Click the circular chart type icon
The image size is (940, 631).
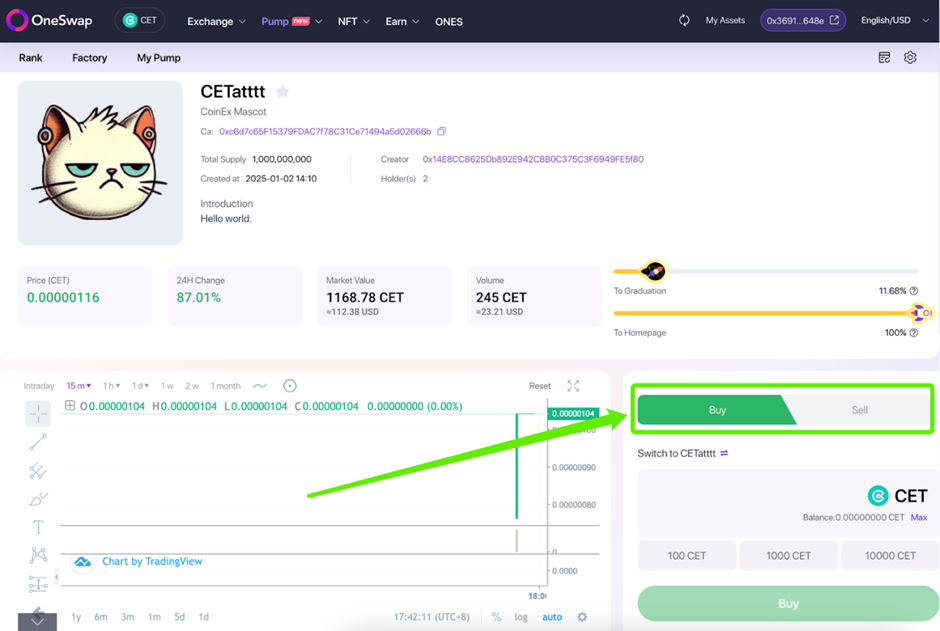(290, 386)
